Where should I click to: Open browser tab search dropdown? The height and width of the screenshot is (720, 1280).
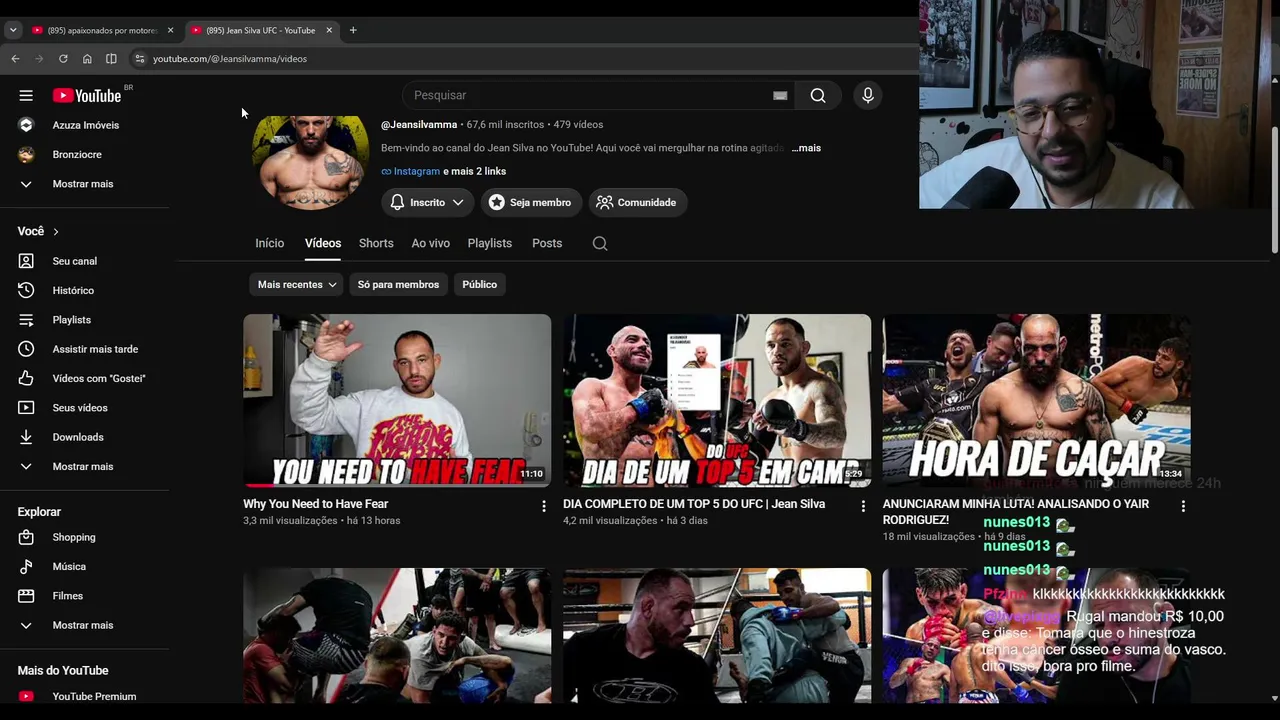click(x=13, y=30)
